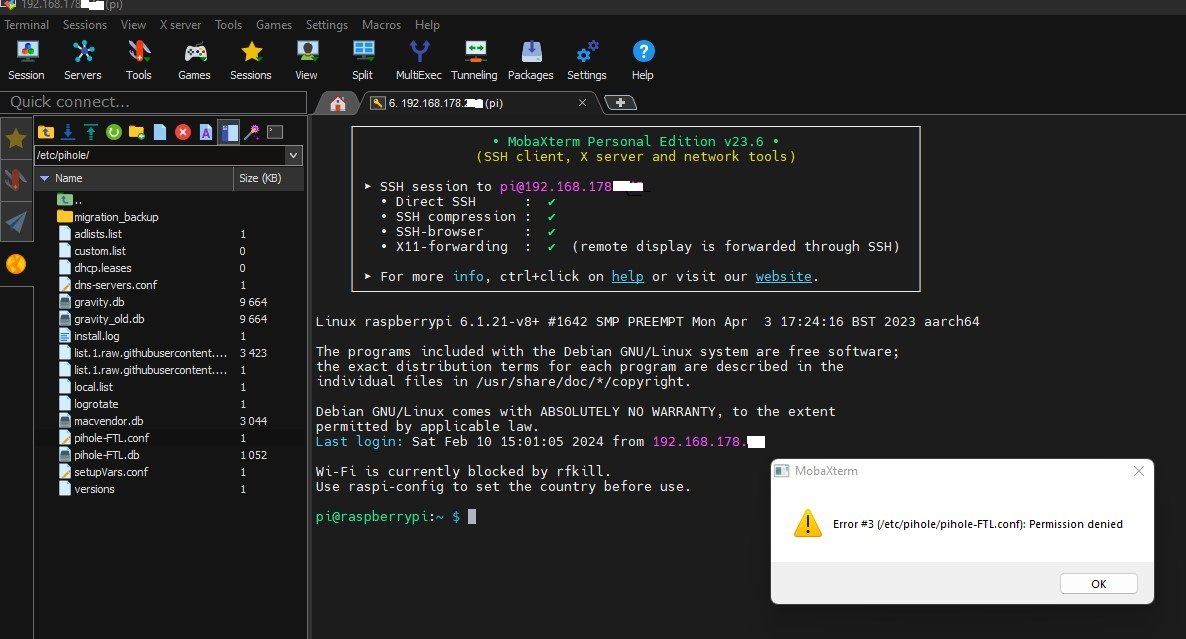
Task: Go to the parent directory using the toolbar icon
Action: (x=45, y=132)
